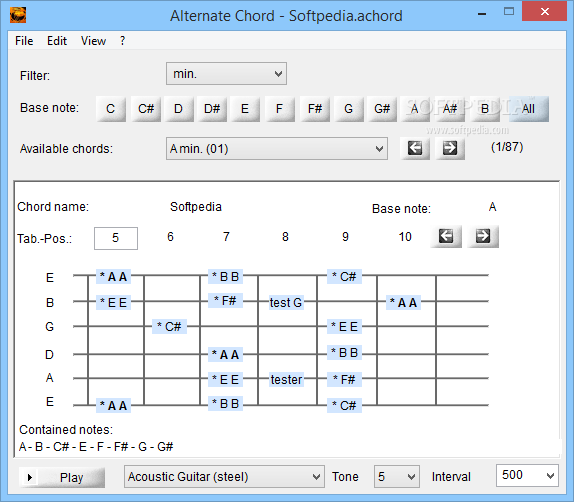Image resolution: width=574 pixels, height=502 pixels.
Task: Click * C# on low E string
Action: pyautogui.click(x=344, y=405)
